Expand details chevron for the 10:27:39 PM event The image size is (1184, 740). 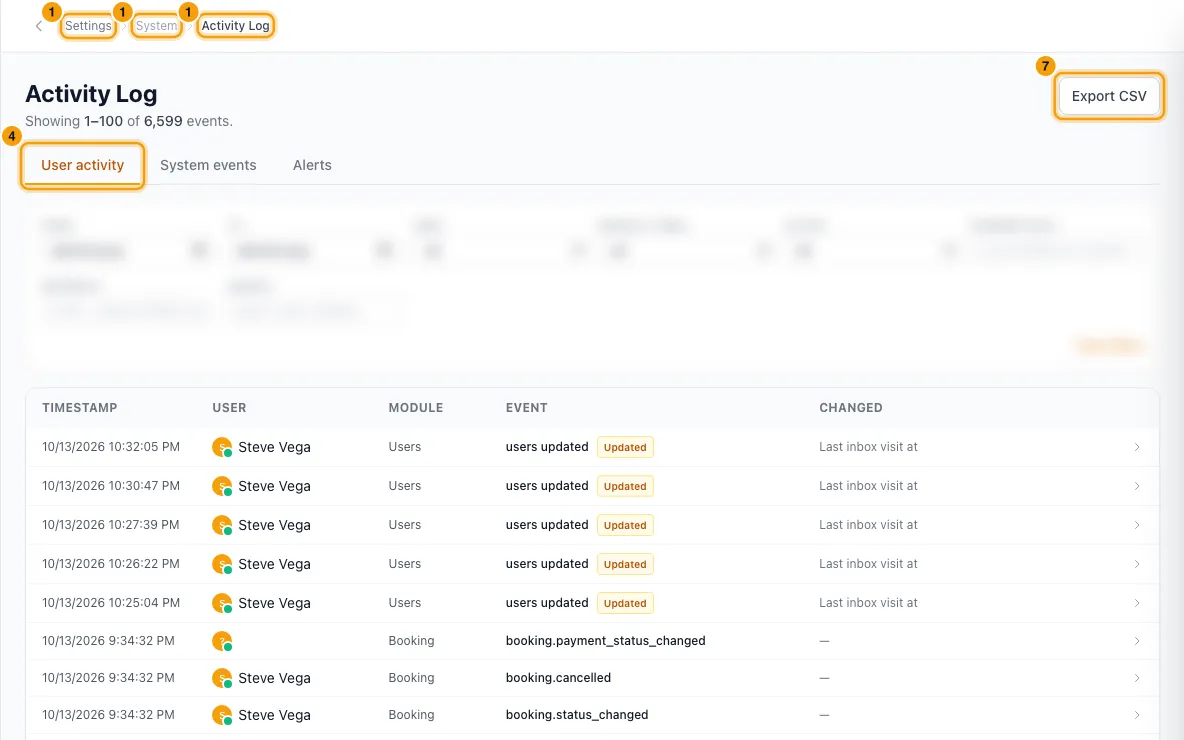point(1136,525)
